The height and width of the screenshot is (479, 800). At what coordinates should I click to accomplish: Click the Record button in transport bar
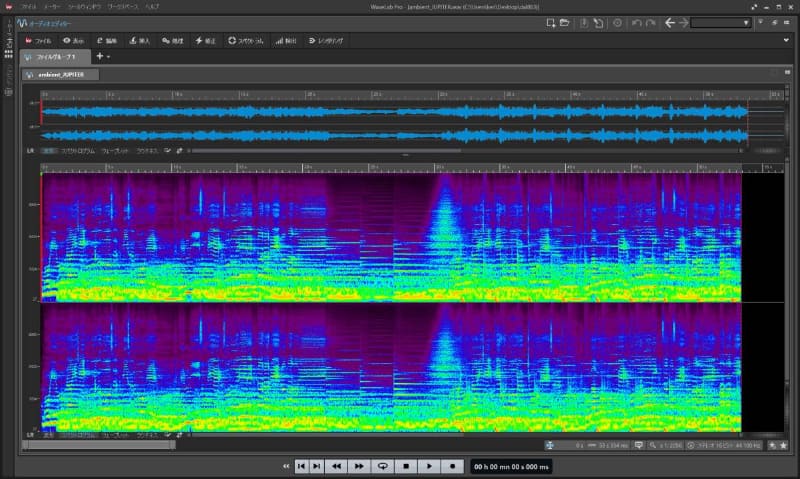pyautogui.click(x=452, y=466)
